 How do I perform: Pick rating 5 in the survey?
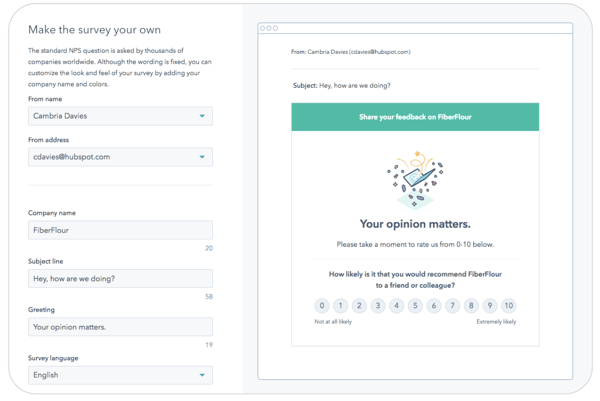[x=415, y=306]
